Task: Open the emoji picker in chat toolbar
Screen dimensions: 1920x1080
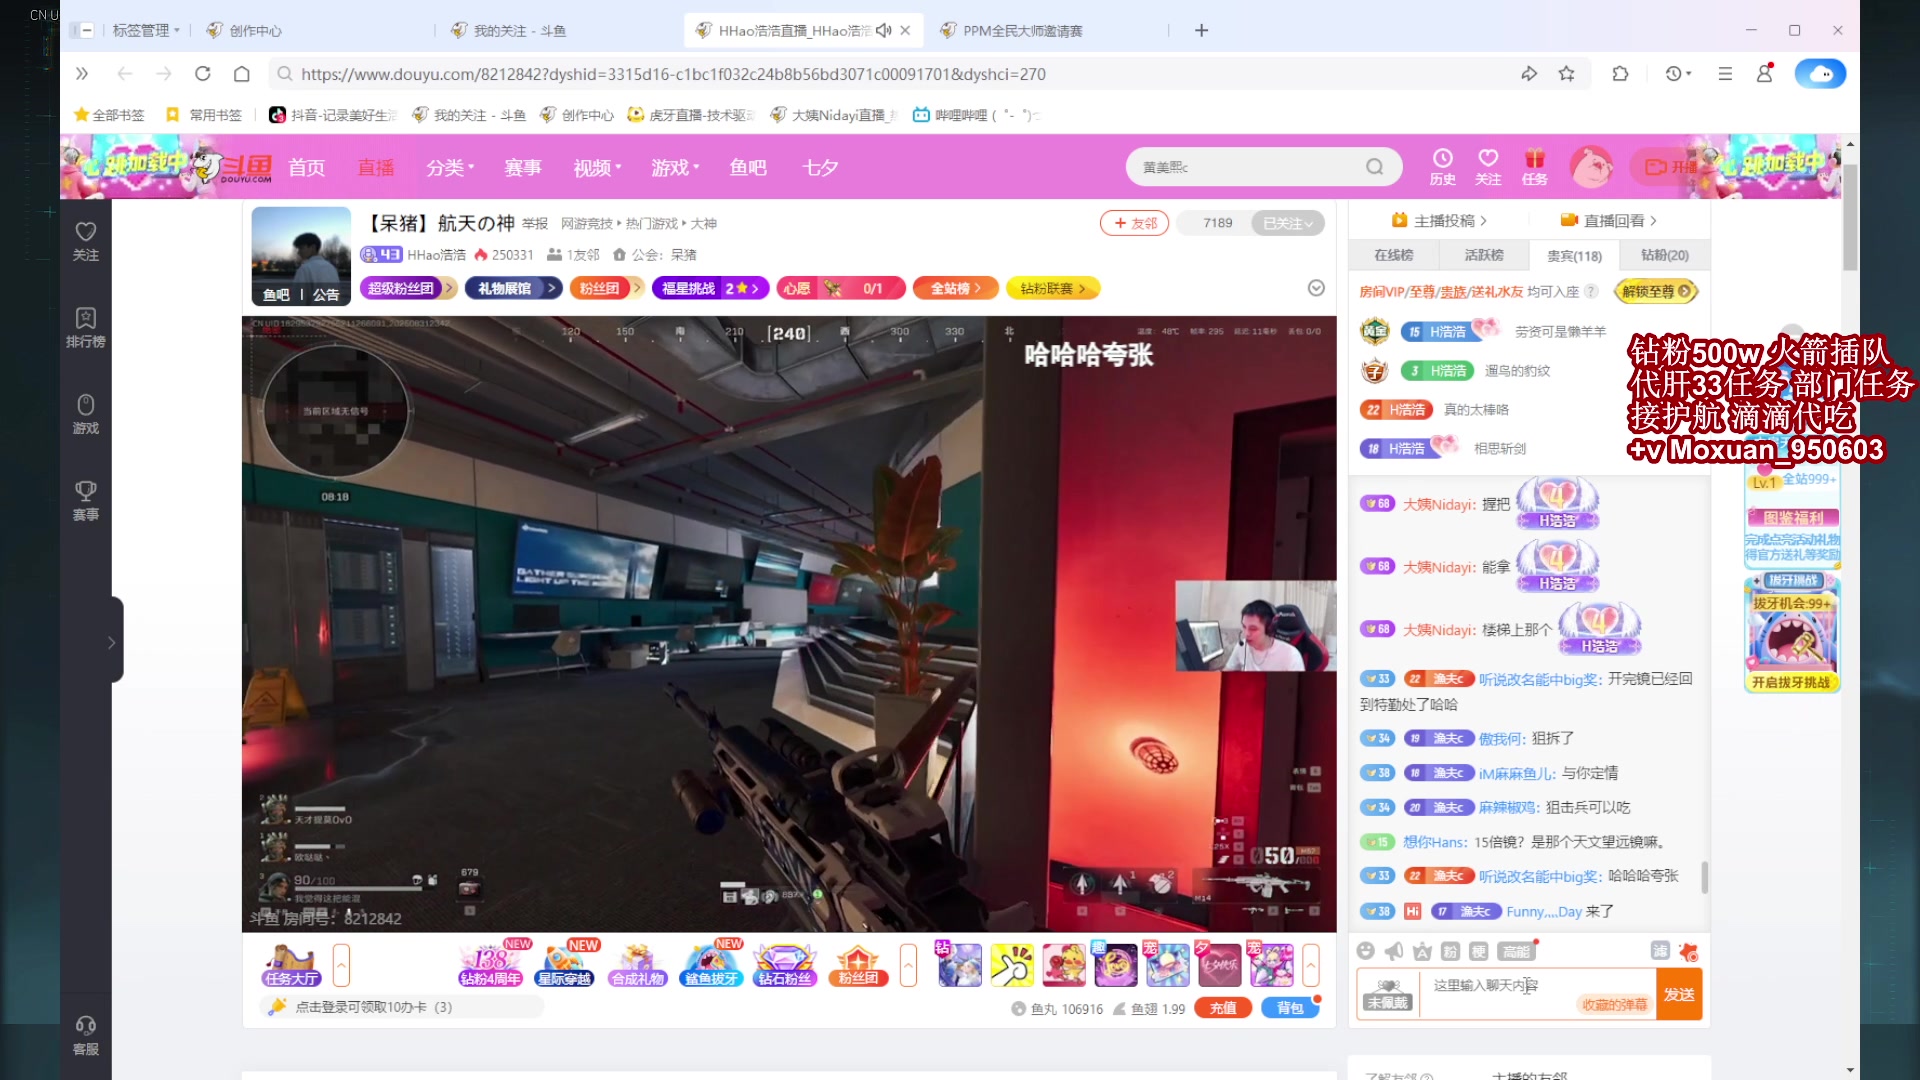Action: (x=1365, y=951)
